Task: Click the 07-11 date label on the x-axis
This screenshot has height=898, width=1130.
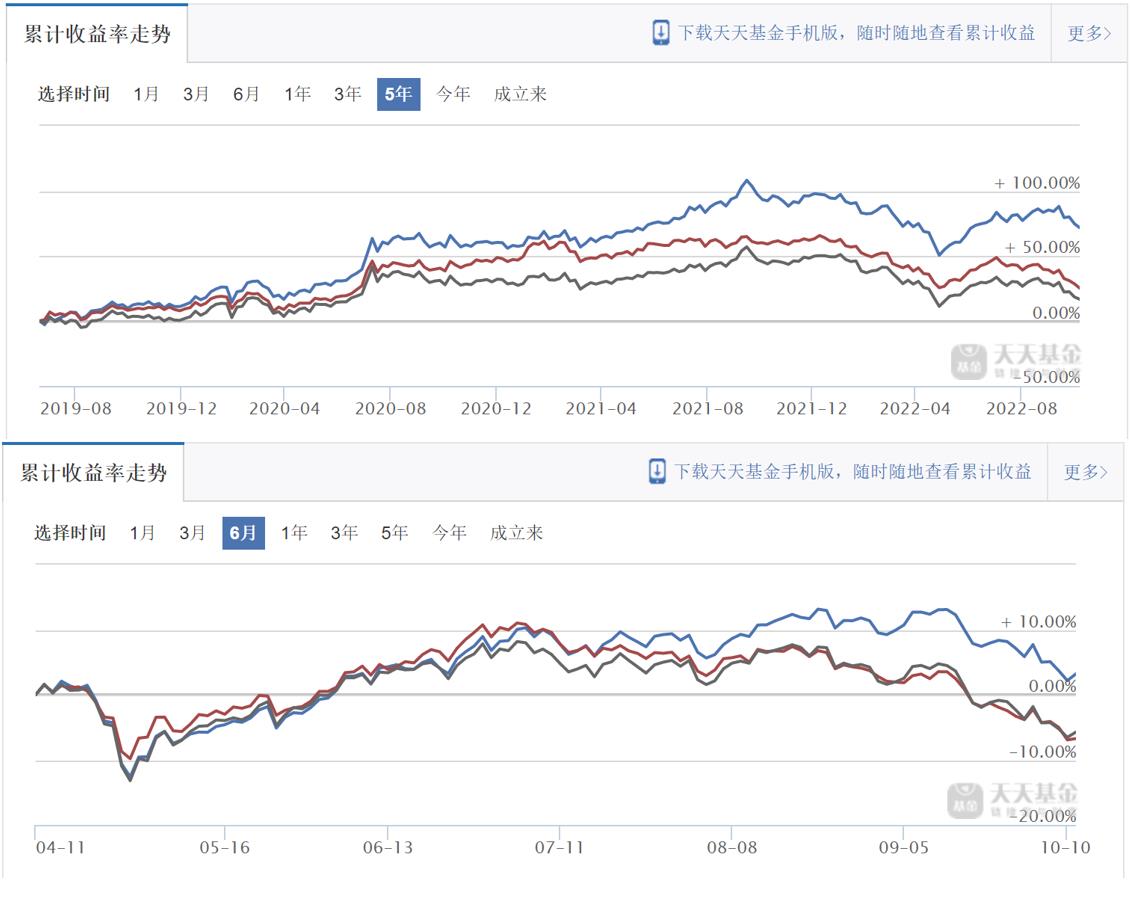Action: (560, 848)
